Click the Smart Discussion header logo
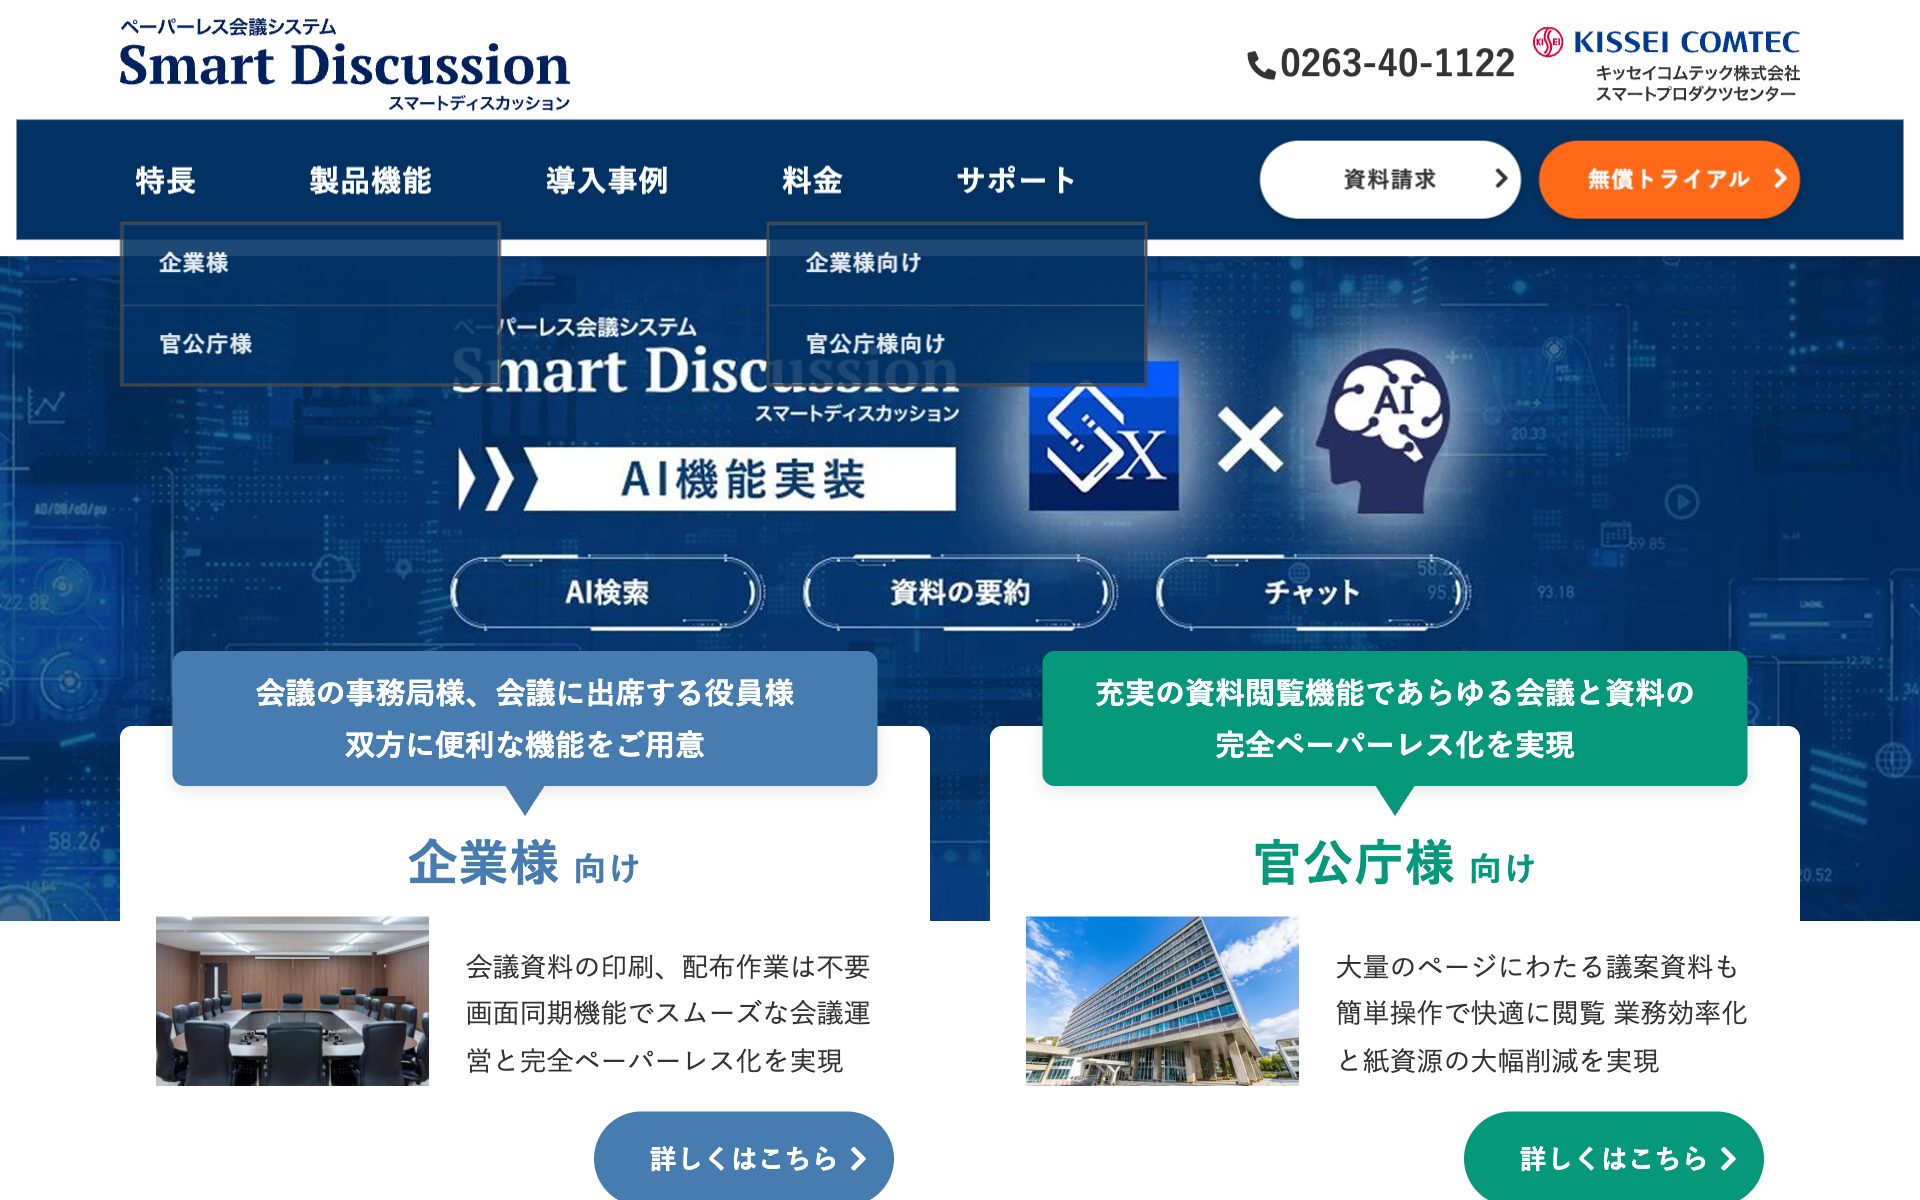 pyautogui.click(x=344, y=64)
